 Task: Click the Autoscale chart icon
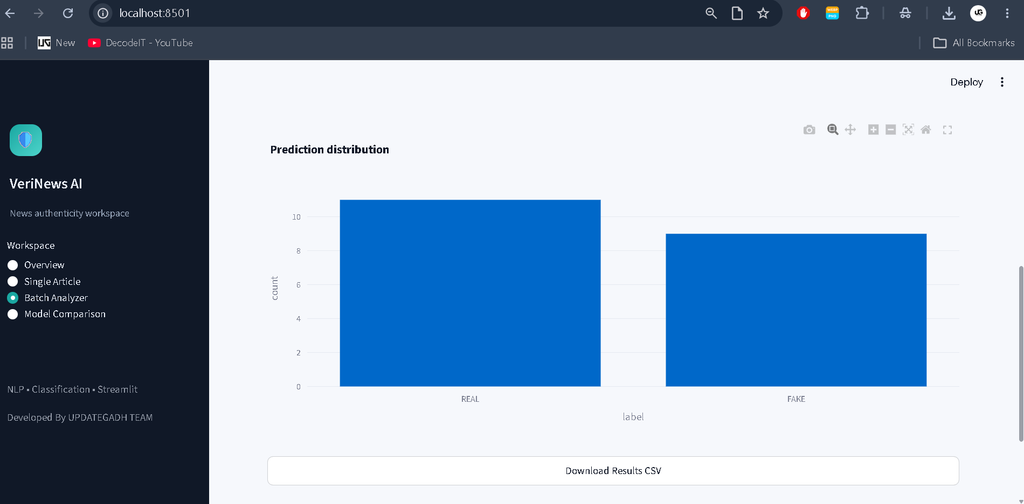908,129
